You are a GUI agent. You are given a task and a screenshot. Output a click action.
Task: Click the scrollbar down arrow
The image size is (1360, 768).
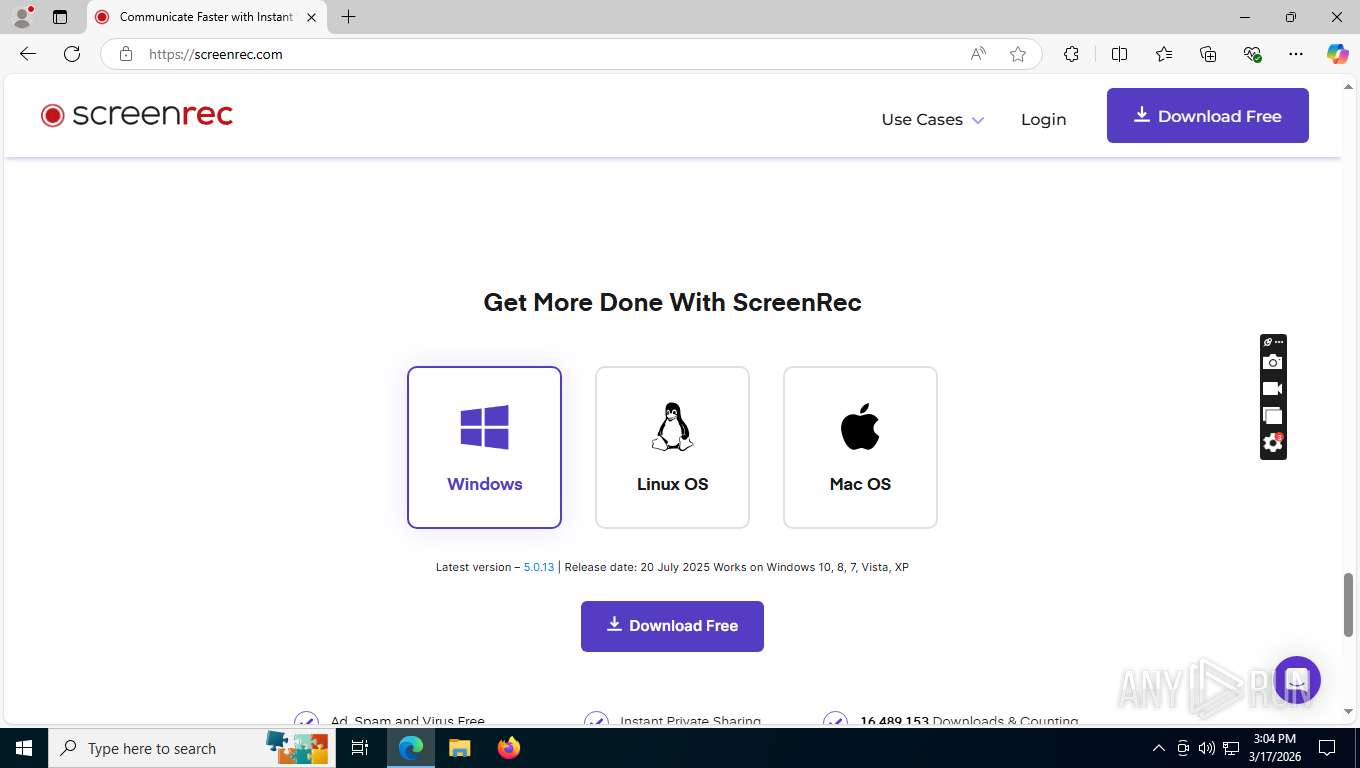pyautogui.click(x=1348, y=711)
